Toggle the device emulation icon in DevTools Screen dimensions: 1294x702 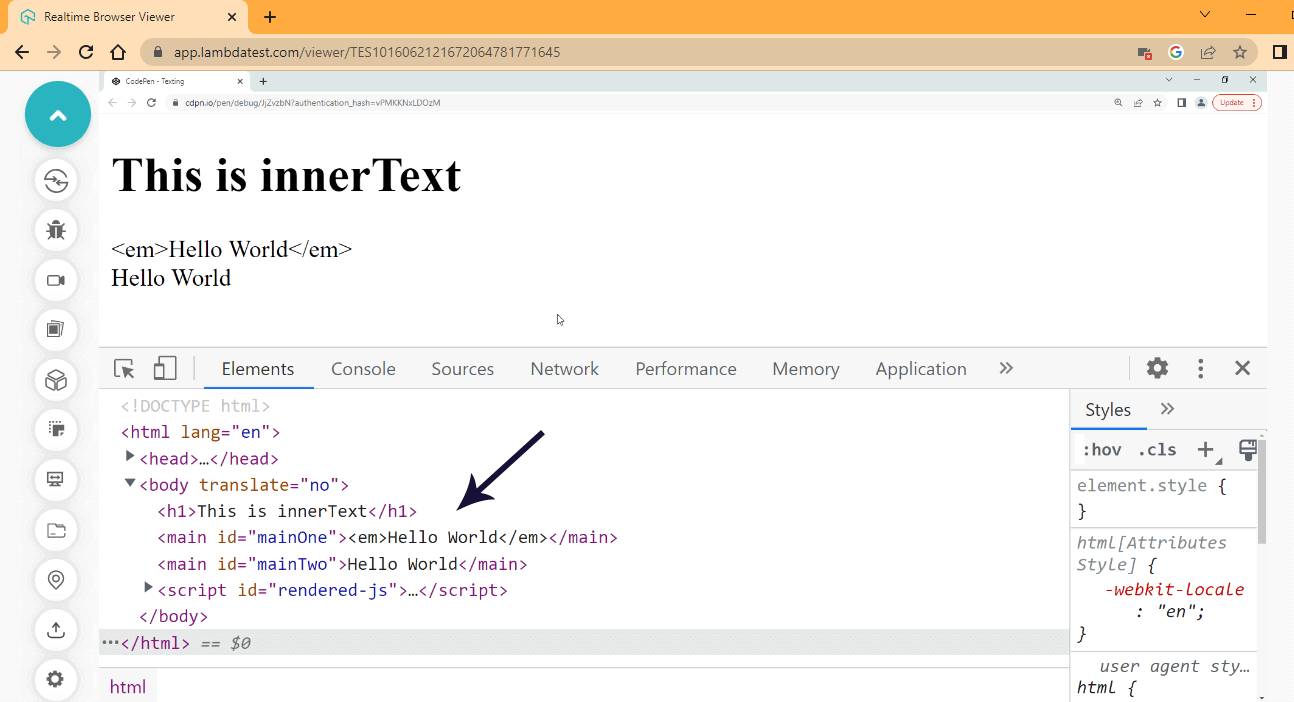(x=165, y=368)
